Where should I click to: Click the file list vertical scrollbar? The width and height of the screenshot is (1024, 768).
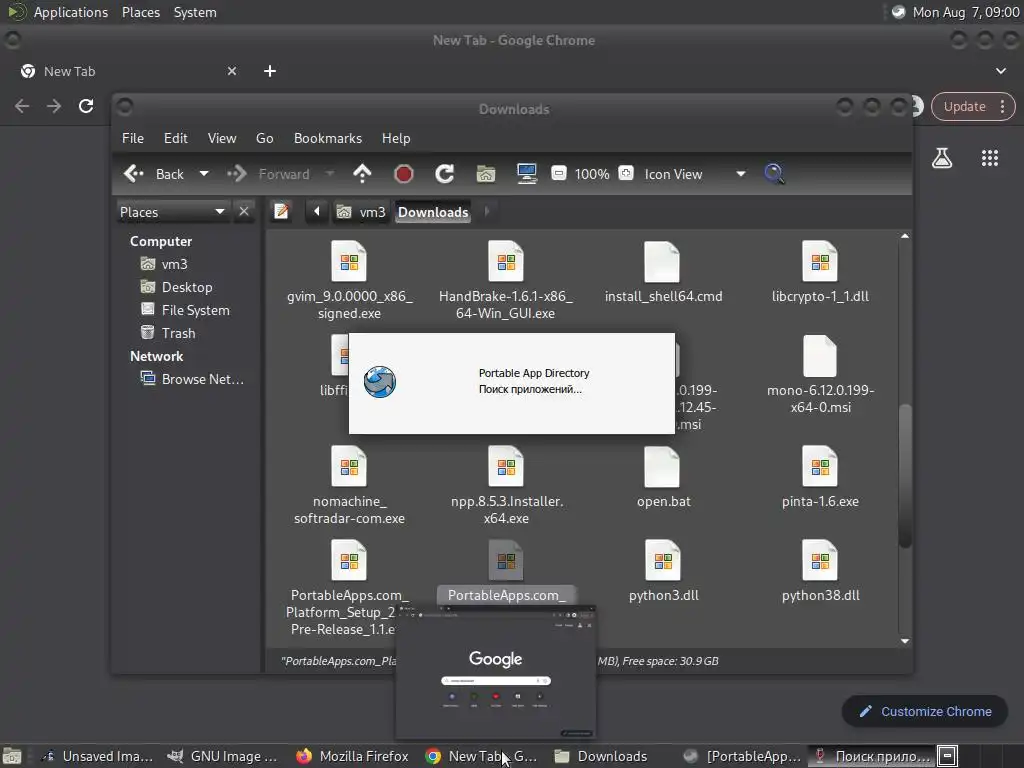(904, 475)
